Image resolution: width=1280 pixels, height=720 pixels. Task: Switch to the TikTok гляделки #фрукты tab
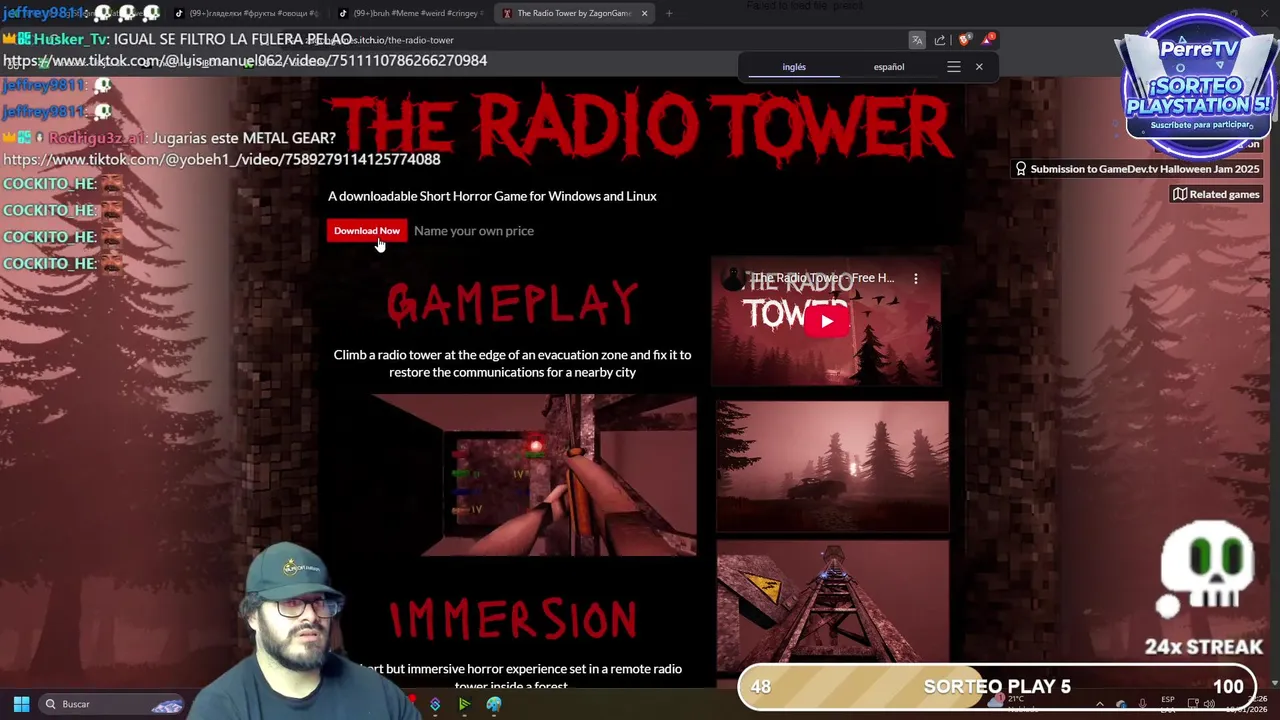click(x=246, y=13)
